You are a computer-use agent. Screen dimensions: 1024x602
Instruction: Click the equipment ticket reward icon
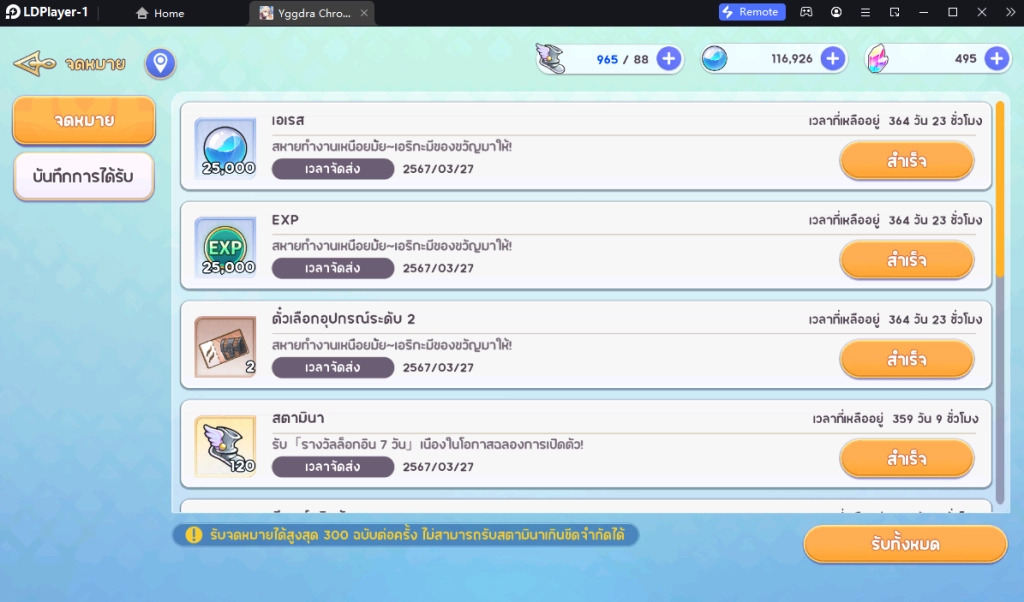pos(225,345)
